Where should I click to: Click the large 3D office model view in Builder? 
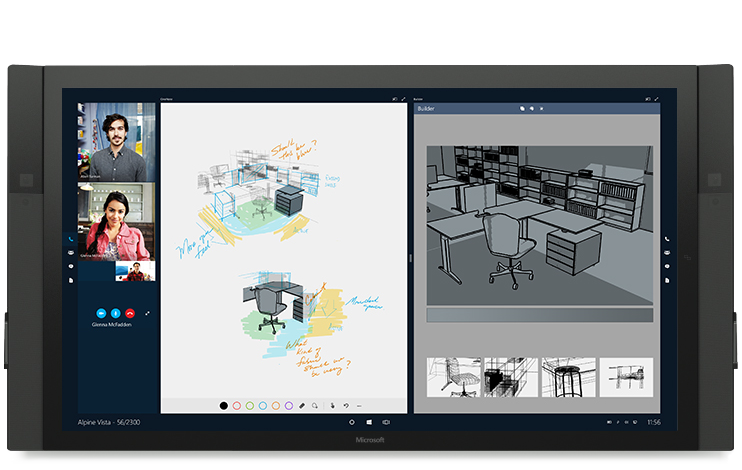(x=540, y=225)
